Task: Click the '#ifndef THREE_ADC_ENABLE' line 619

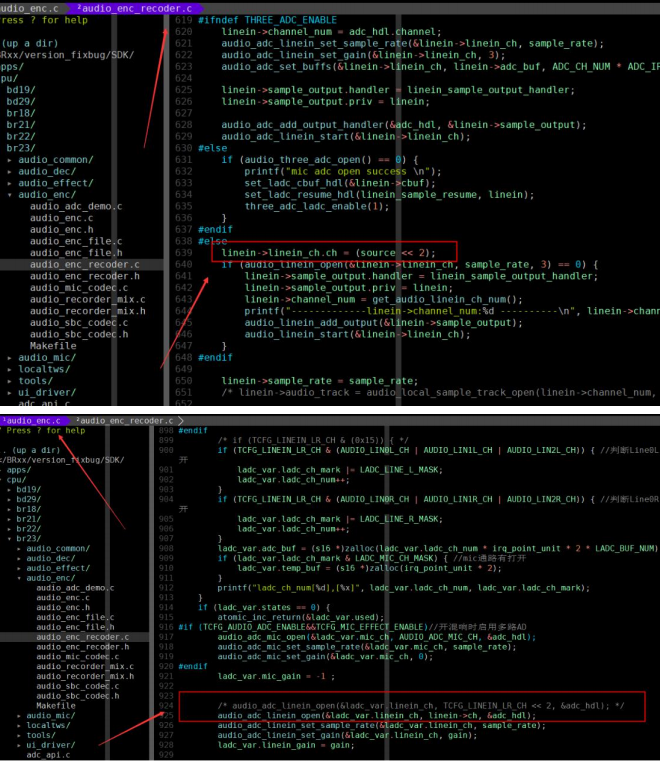Action: click(x=267, y=20)
